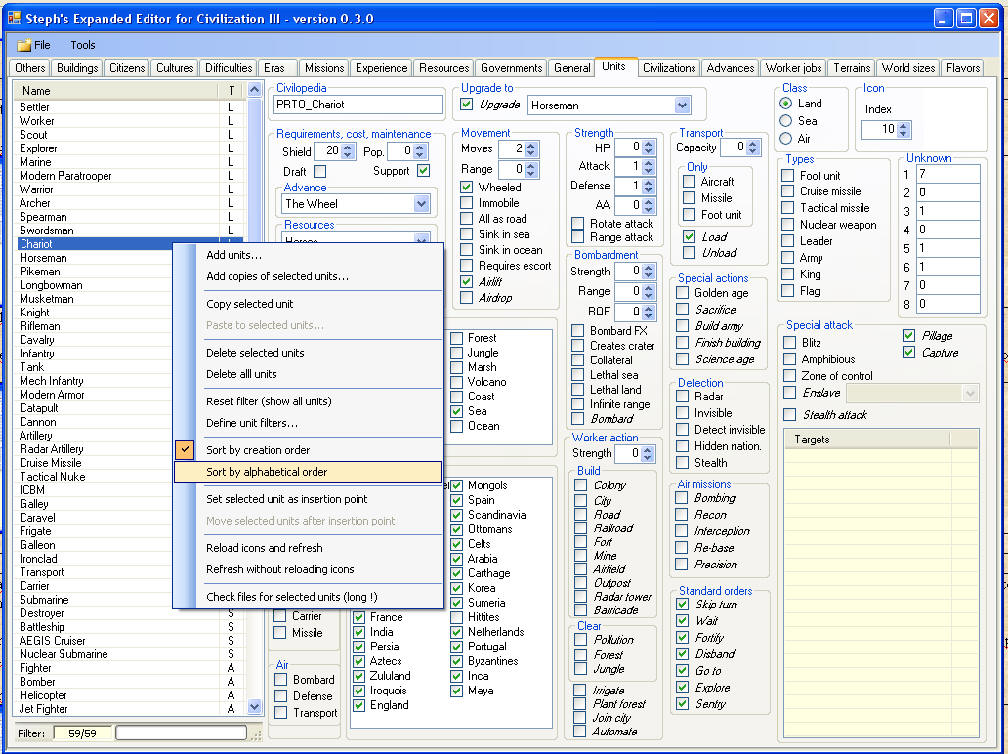Open the File menu folder icon
This screenshot has width=1008, height=754.
point(24,45)
